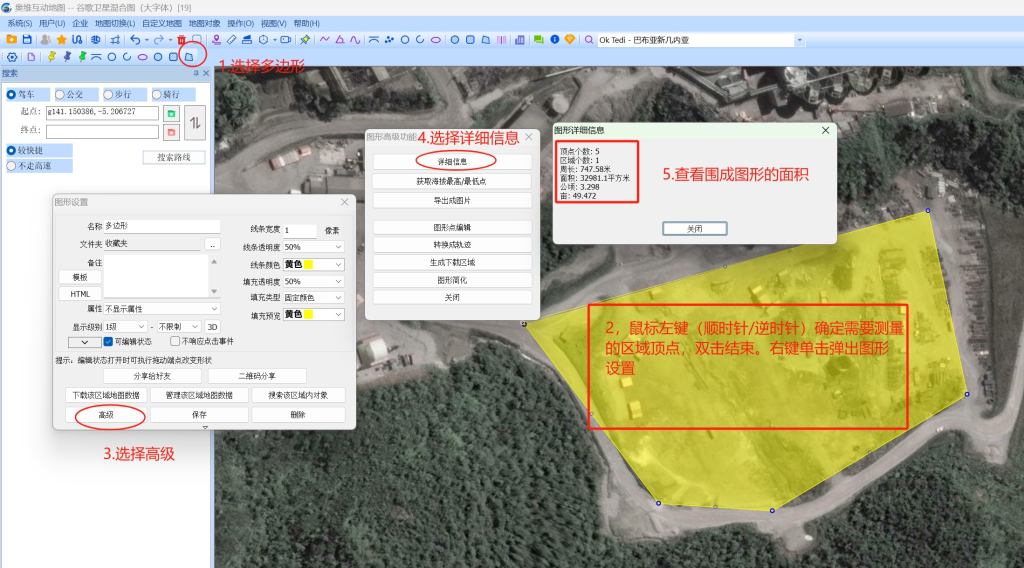
Task: Click the undo arrow icon
Action: tap(135, 40)
